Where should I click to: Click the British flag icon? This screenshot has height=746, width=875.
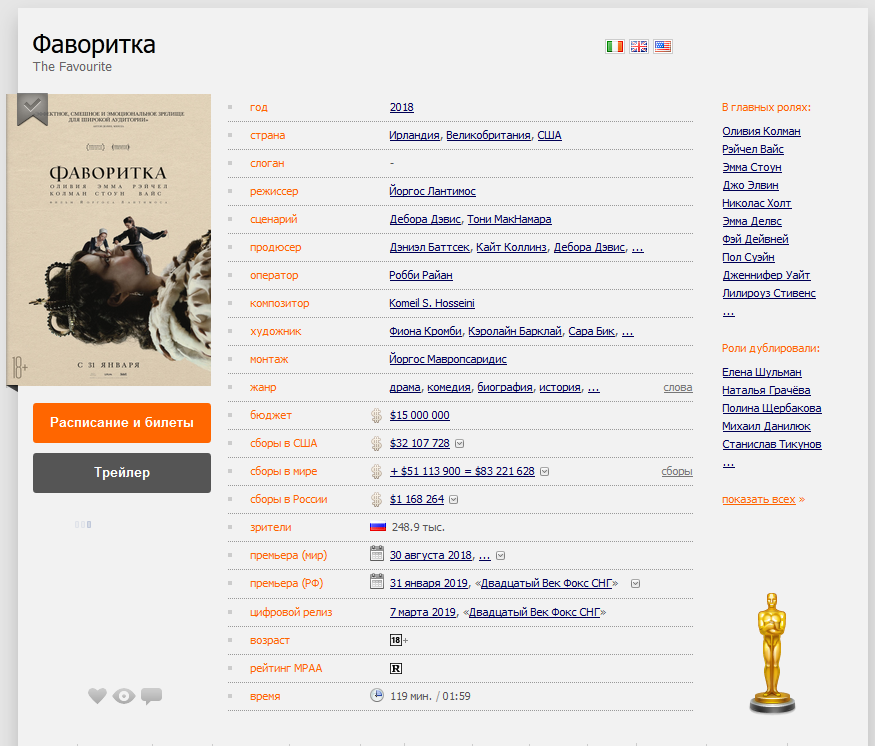(638, 46)
